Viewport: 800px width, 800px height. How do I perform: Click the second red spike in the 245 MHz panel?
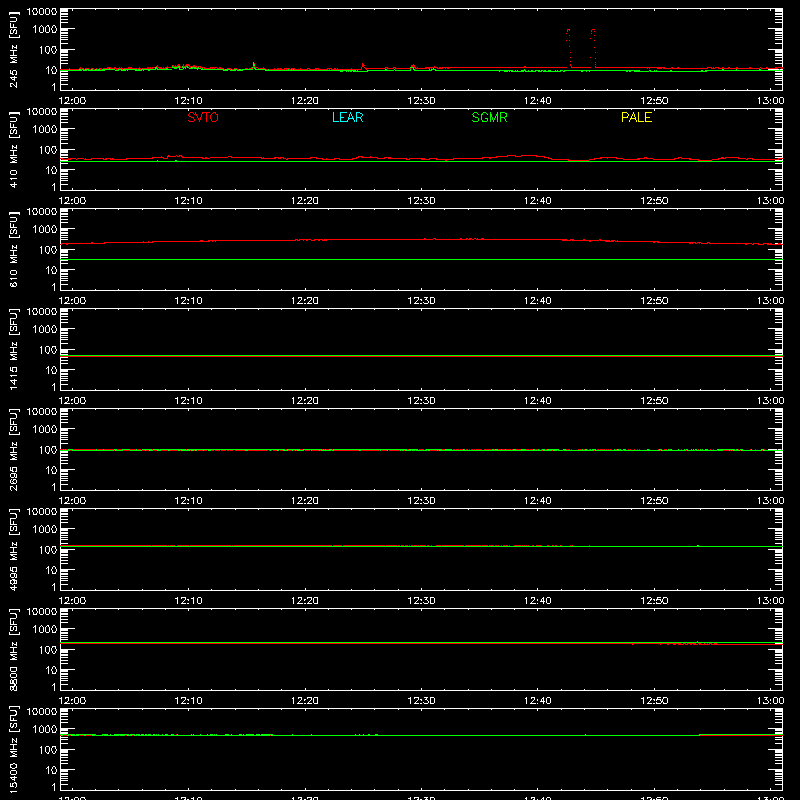tap(593, 47)
